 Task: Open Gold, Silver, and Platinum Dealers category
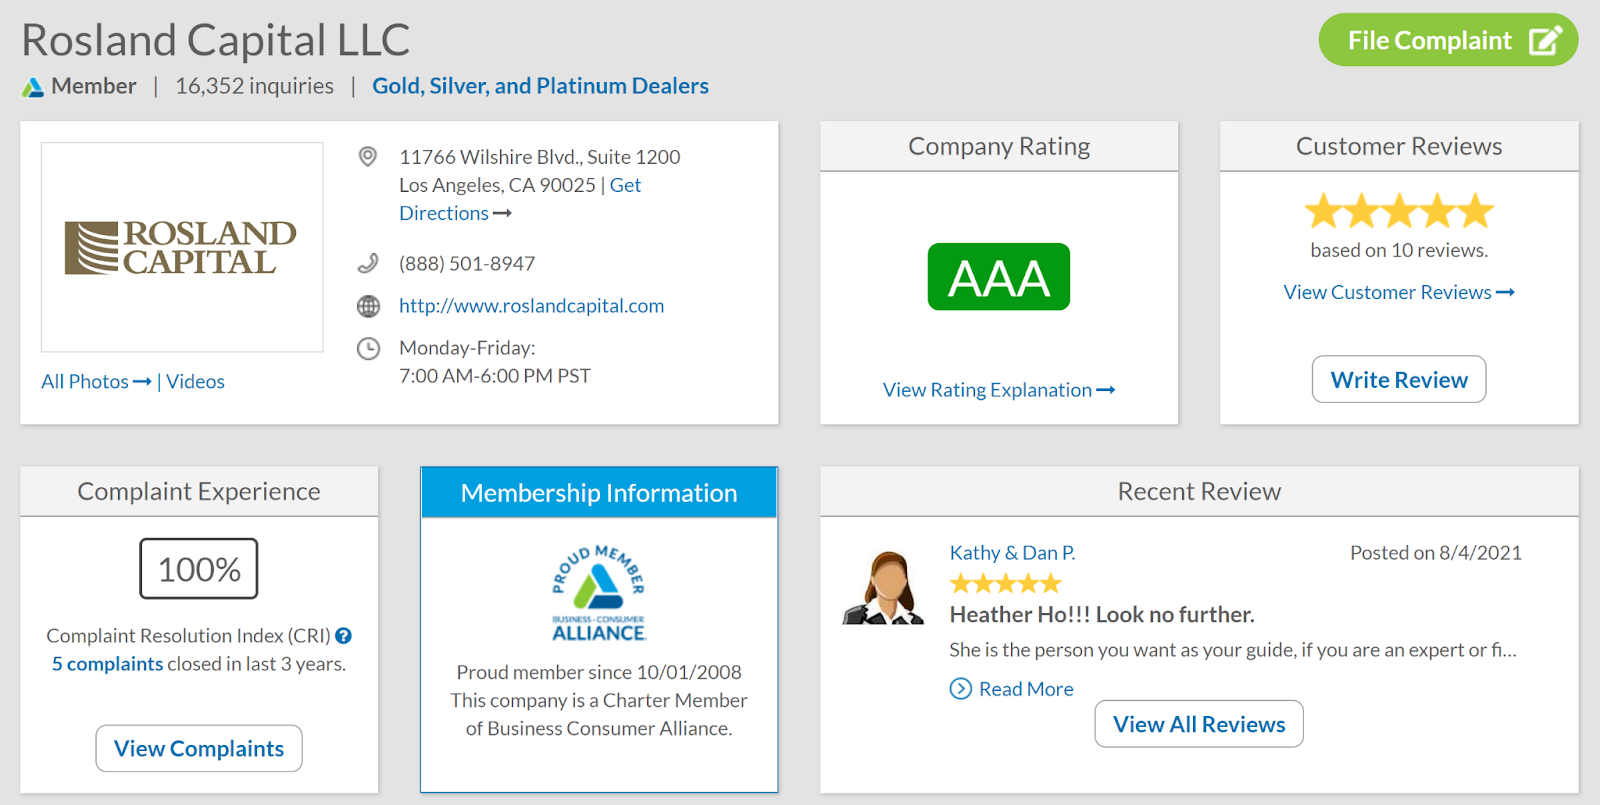540,86
